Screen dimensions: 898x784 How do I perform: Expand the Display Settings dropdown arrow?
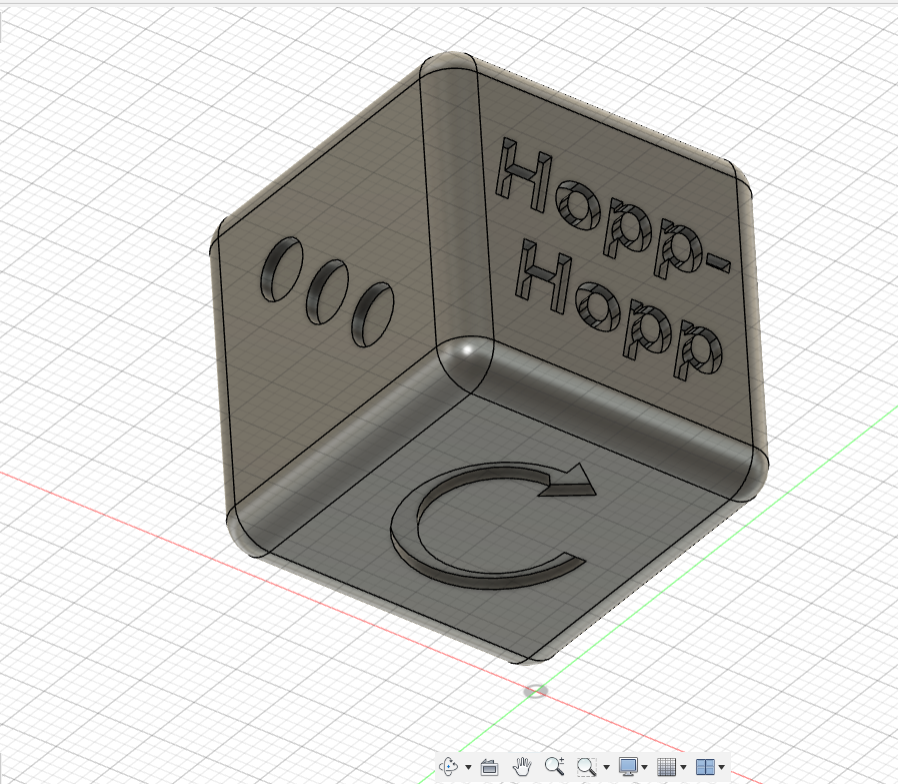[x=645, y=767]
